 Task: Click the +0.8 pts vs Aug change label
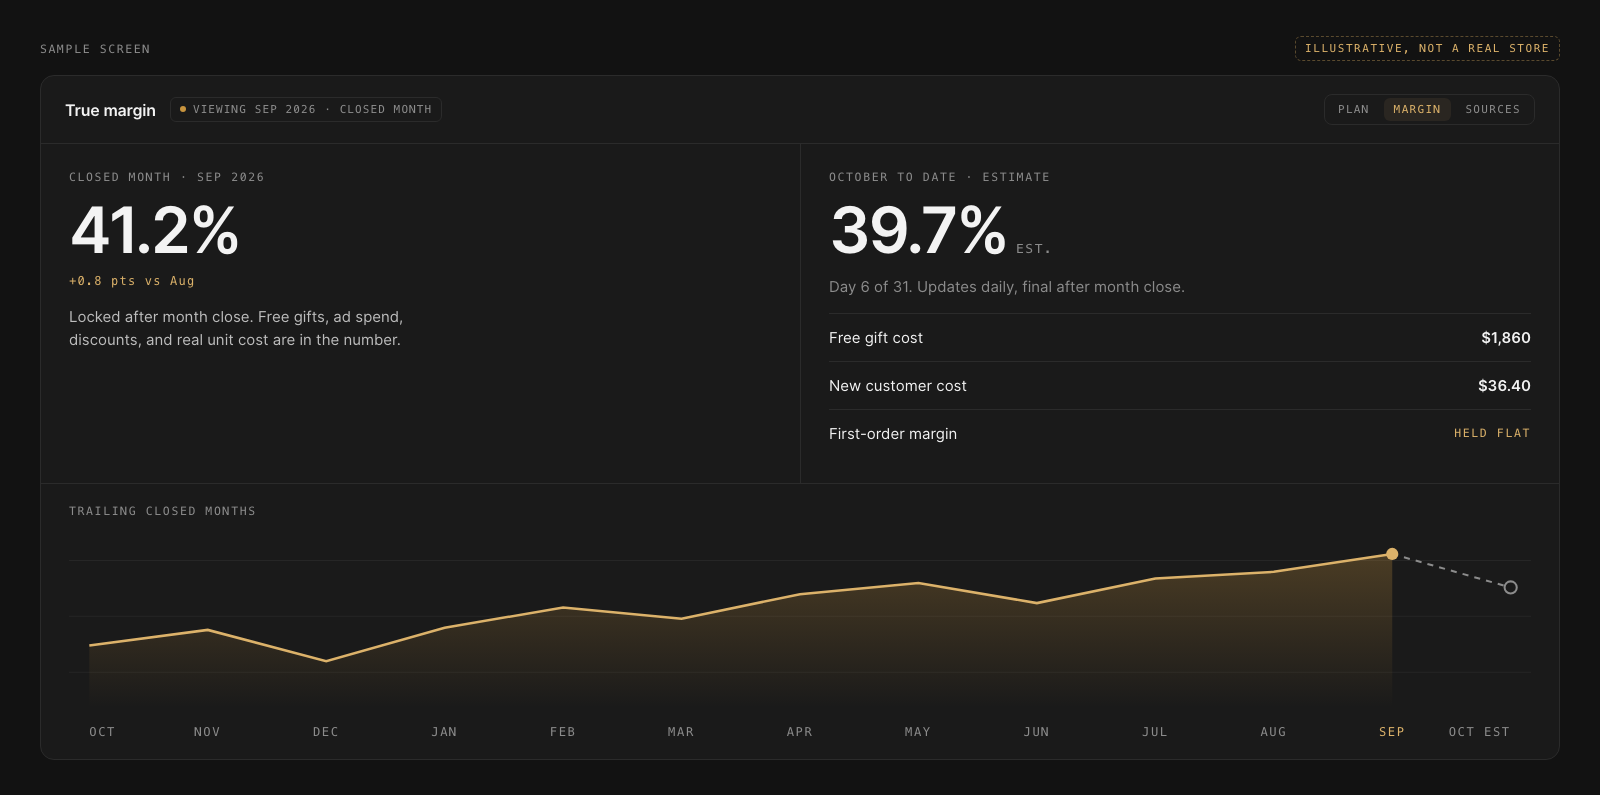point(132,281)
